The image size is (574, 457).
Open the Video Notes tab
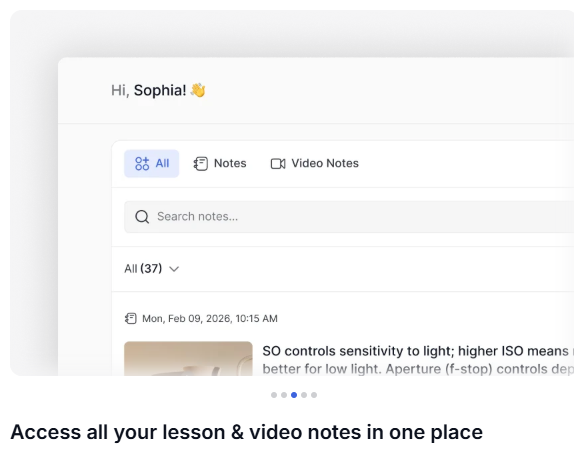pos(315,164)
